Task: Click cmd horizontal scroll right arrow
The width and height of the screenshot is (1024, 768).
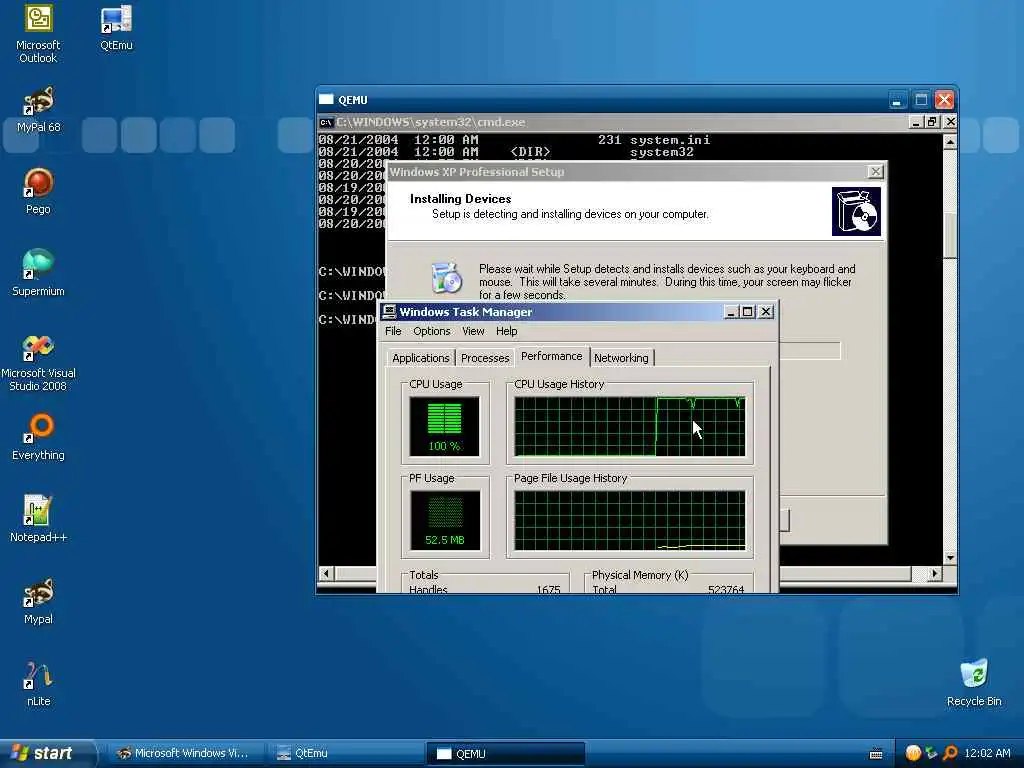Action: point(935,573)
